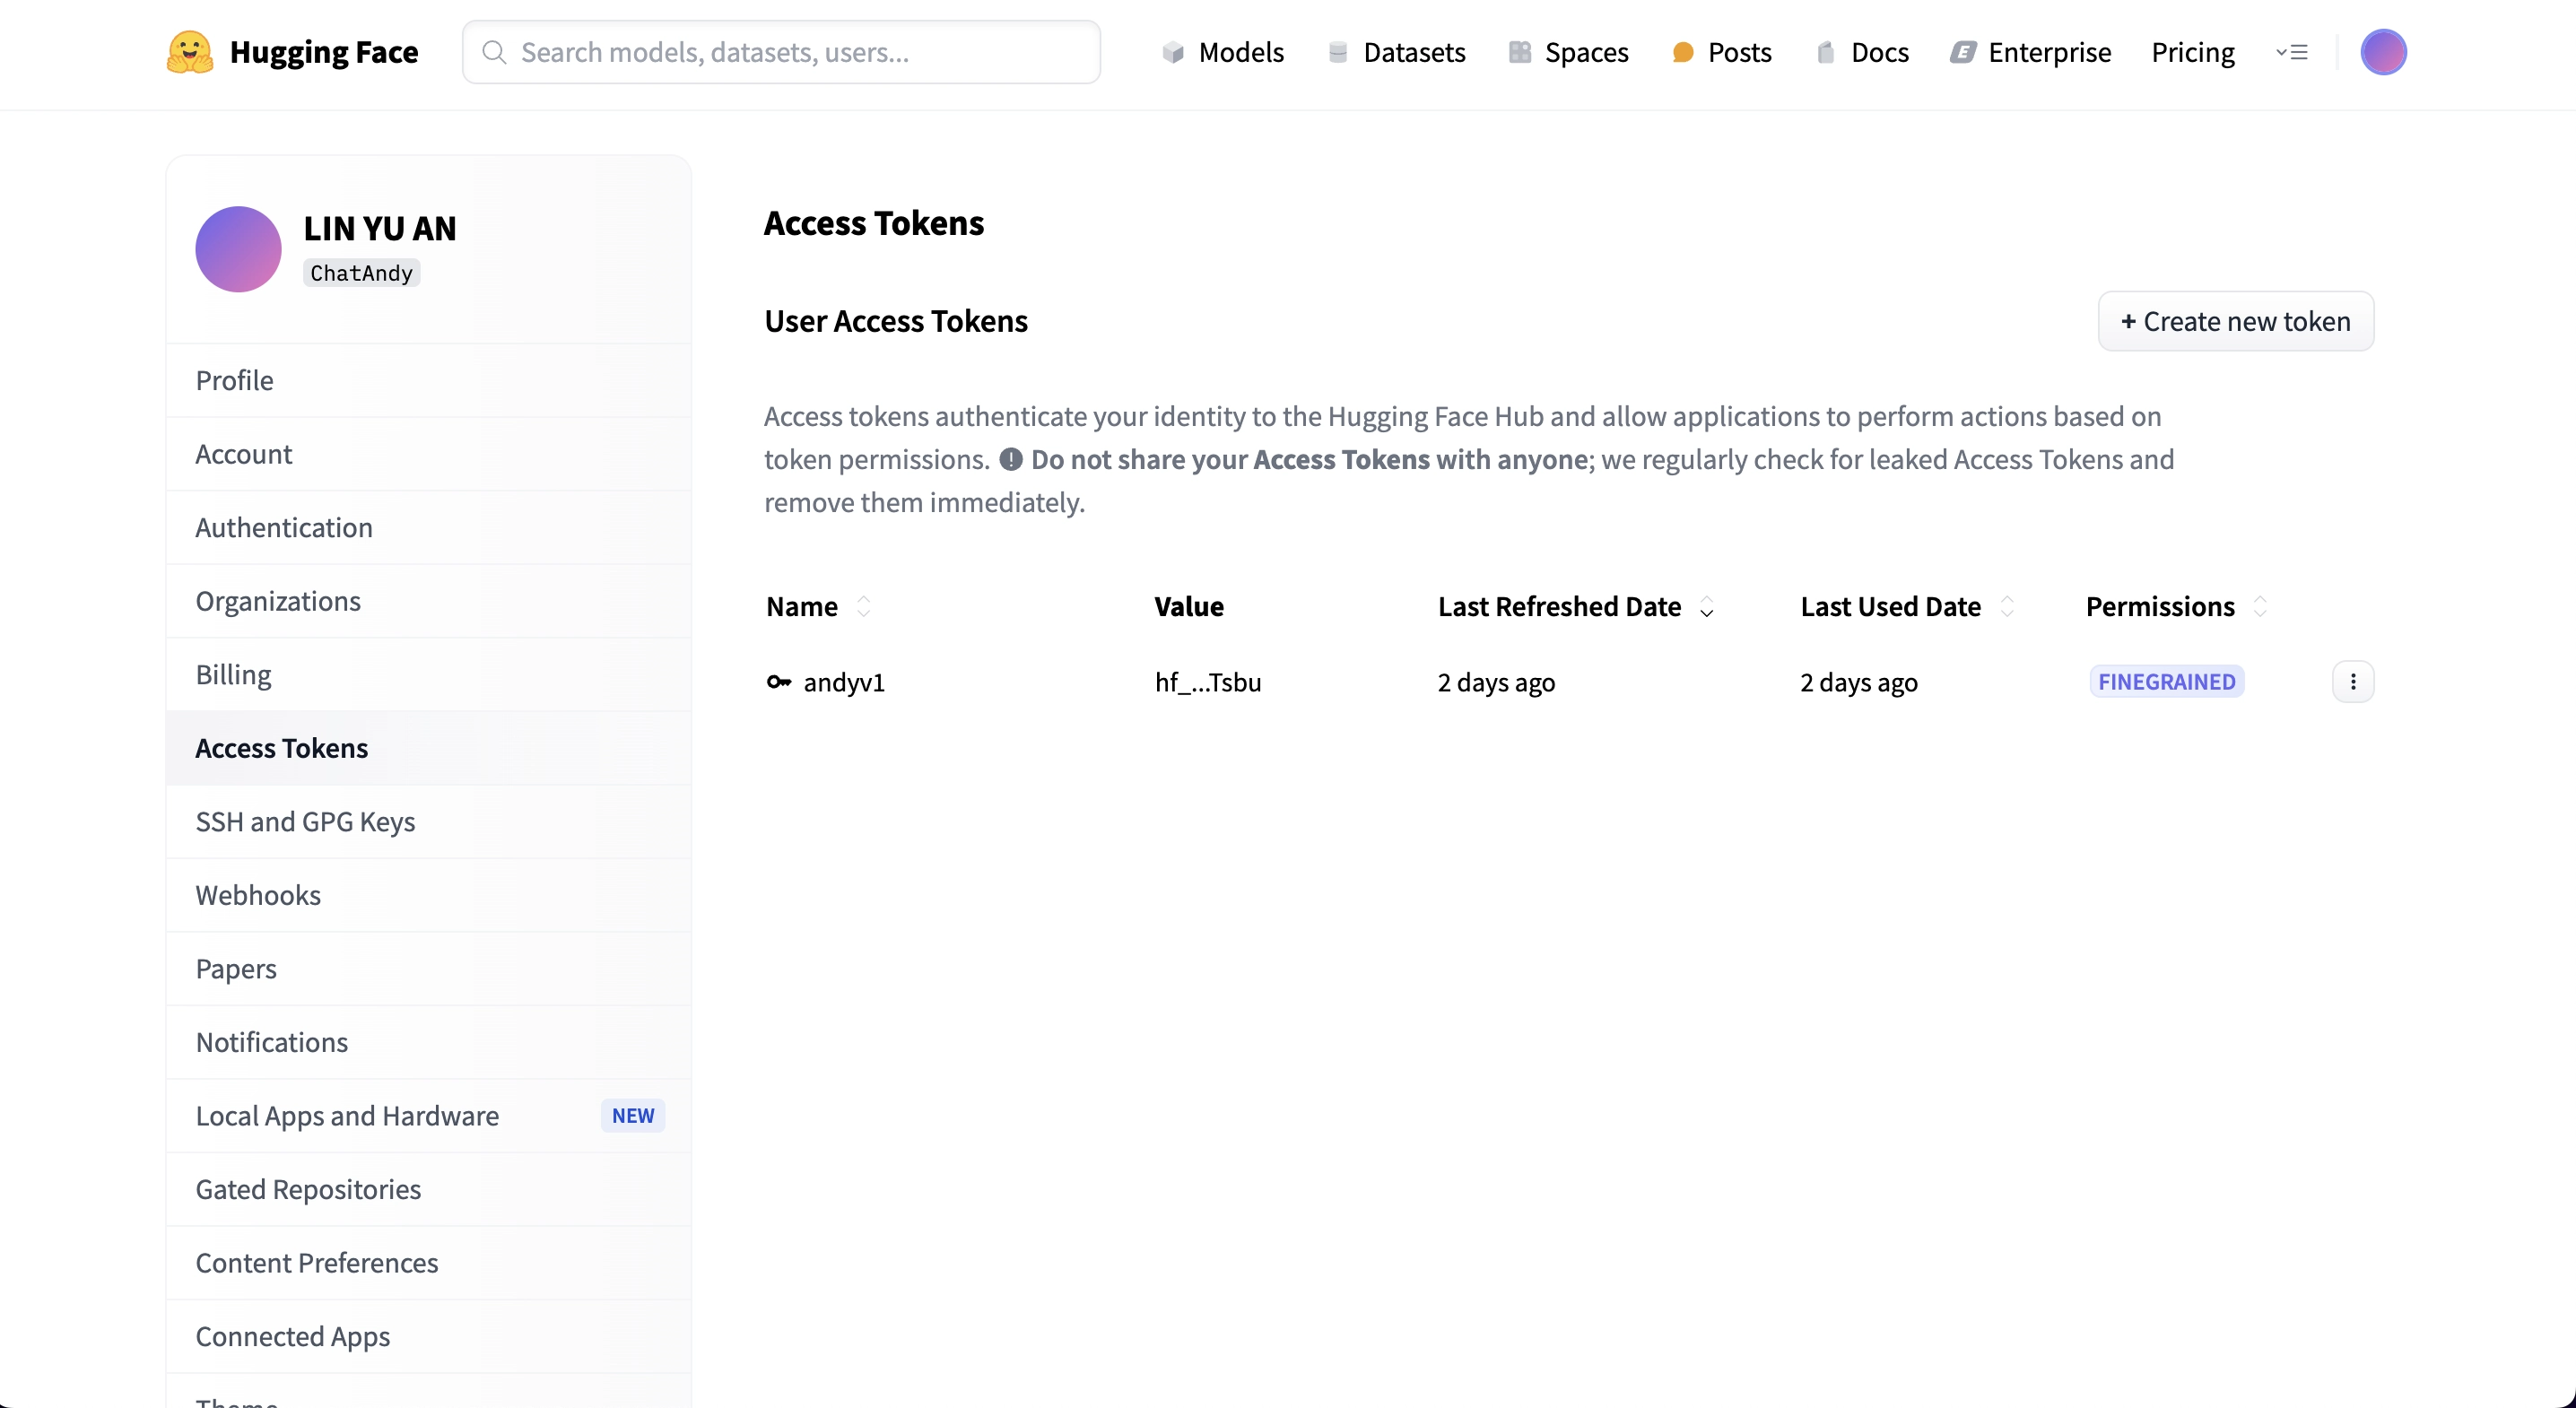Expand the more navigation menu
Viewport: 2576px width, 1408px height.
pos(2292,52)
